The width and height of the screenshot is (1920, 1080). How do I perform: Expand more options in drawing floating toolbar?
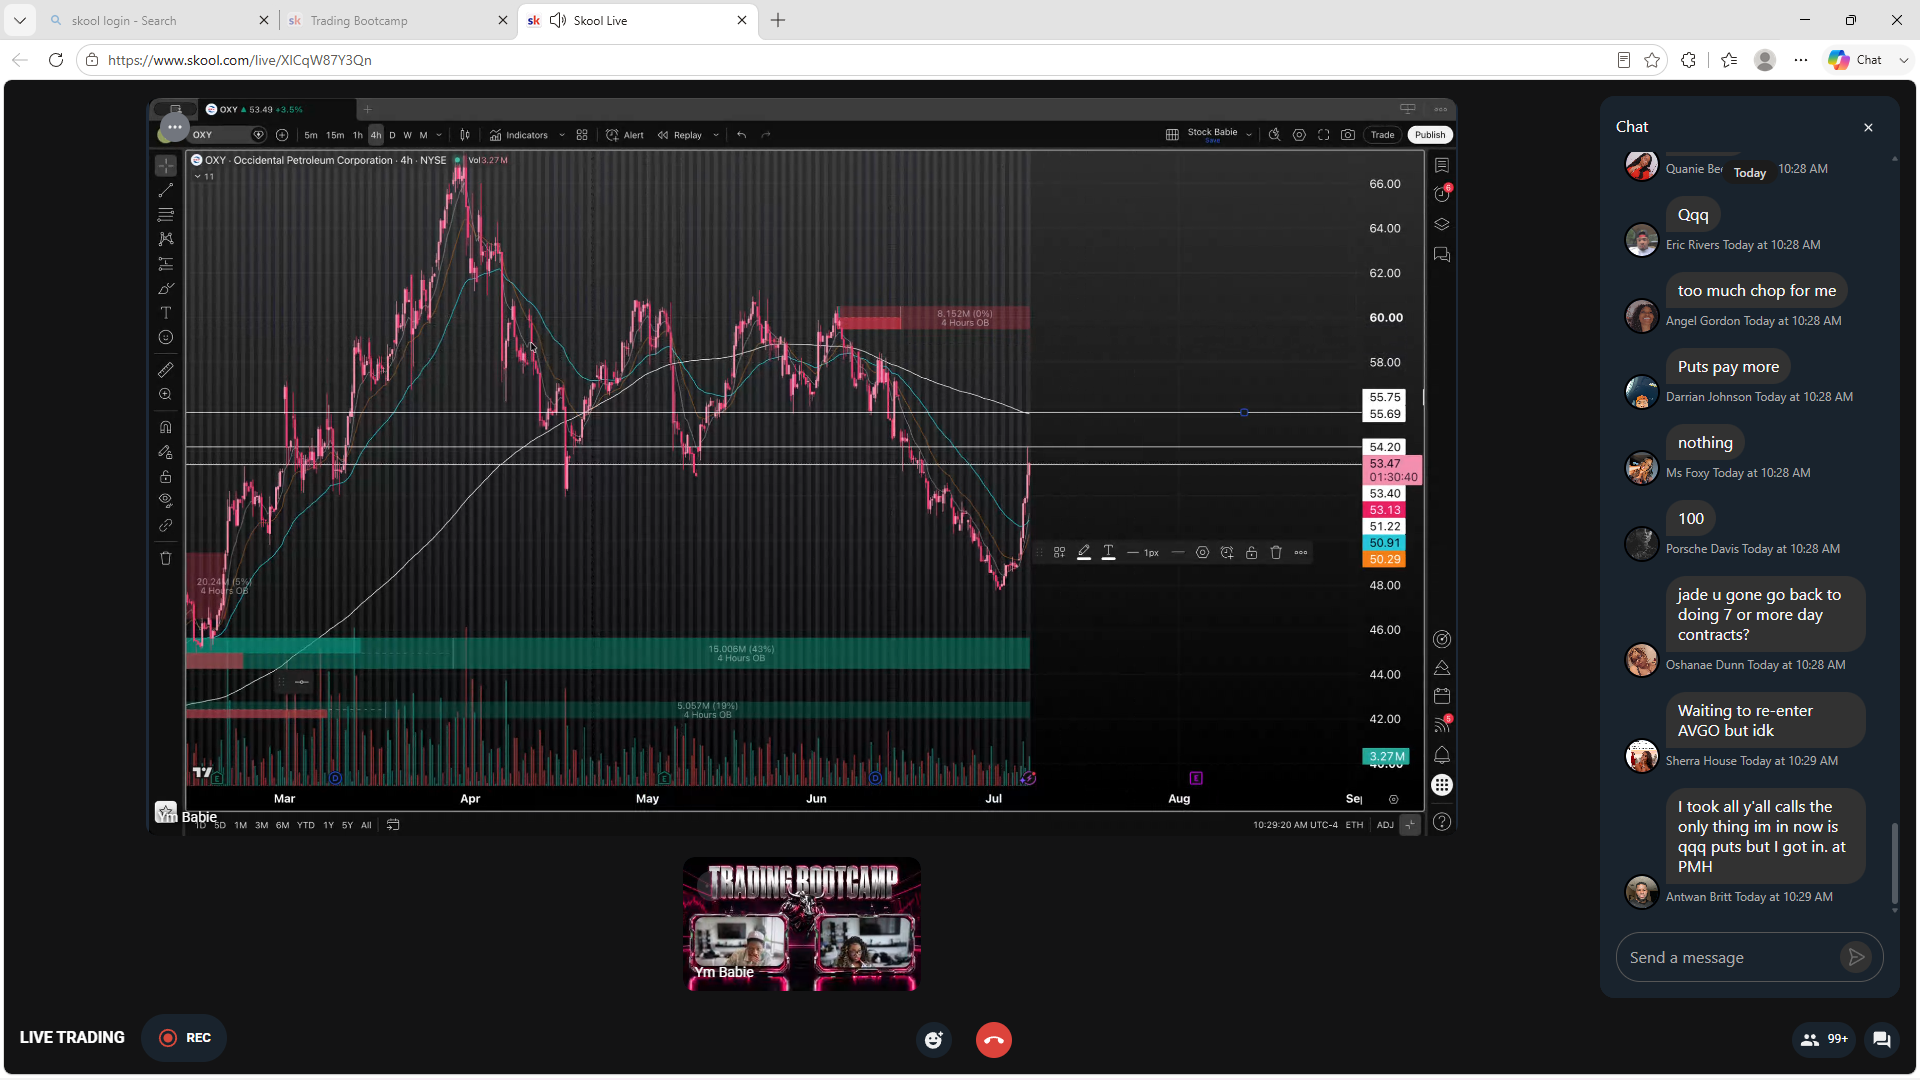point(1301,552)
